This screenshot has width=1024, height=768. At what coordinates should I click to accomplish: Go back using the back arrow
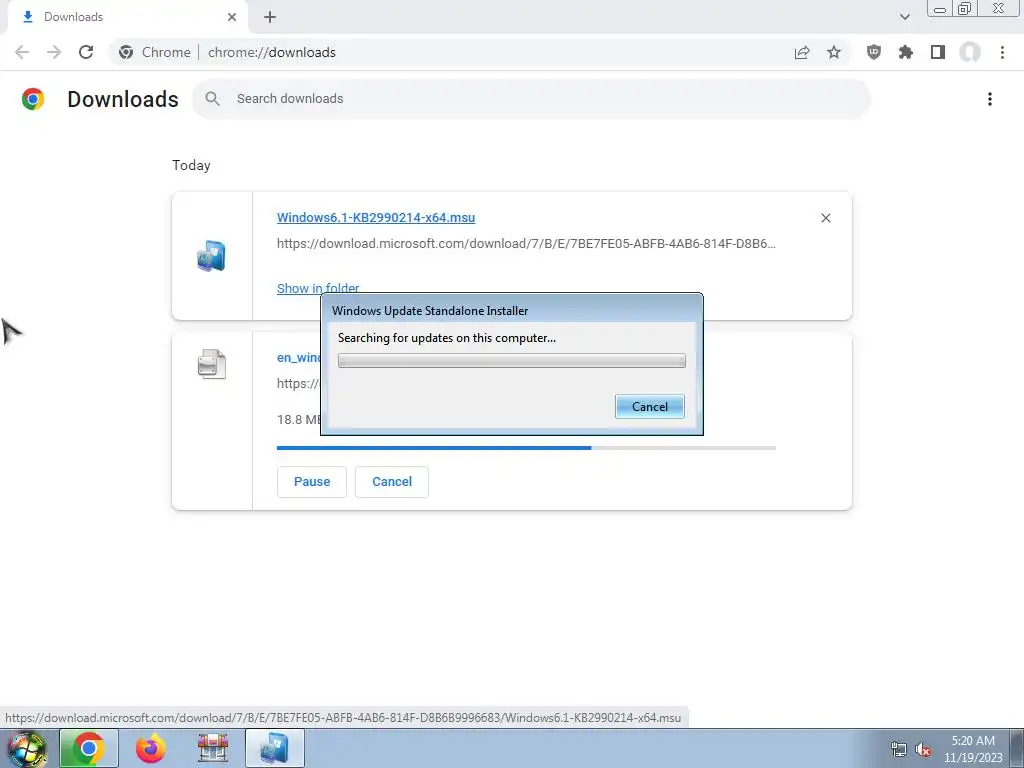[x=22, y=52]
